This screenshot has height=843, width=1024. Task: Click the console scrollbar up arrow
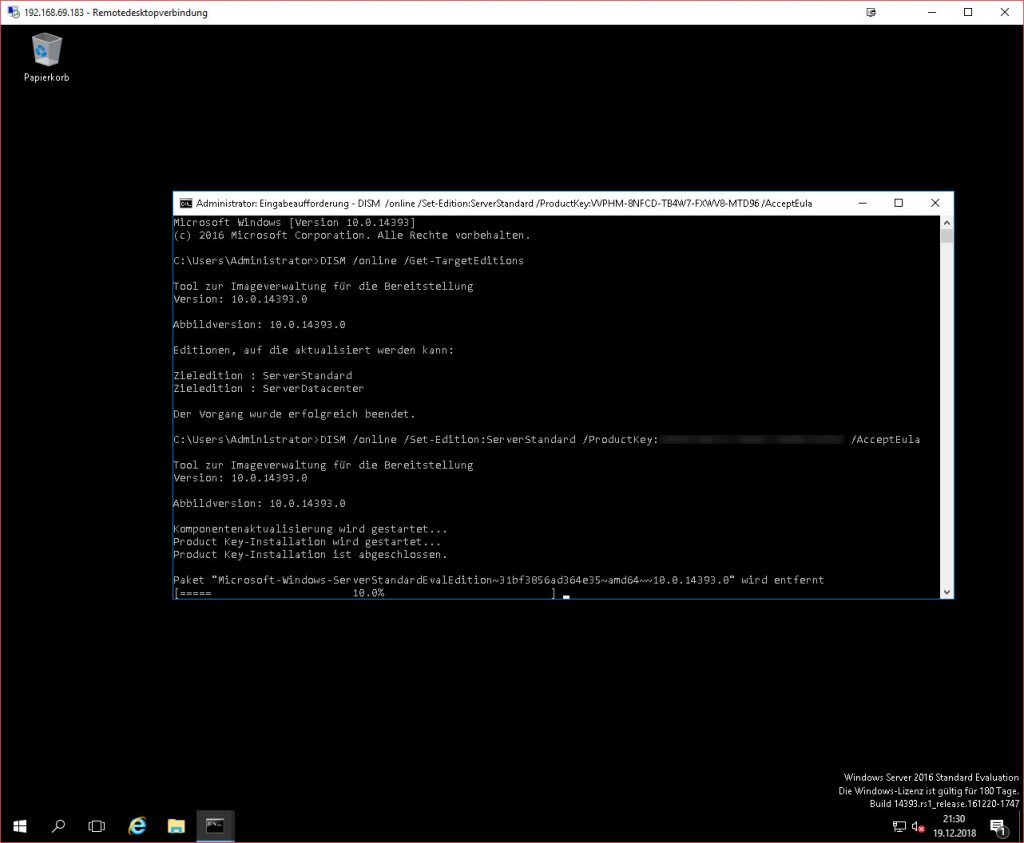946,223
